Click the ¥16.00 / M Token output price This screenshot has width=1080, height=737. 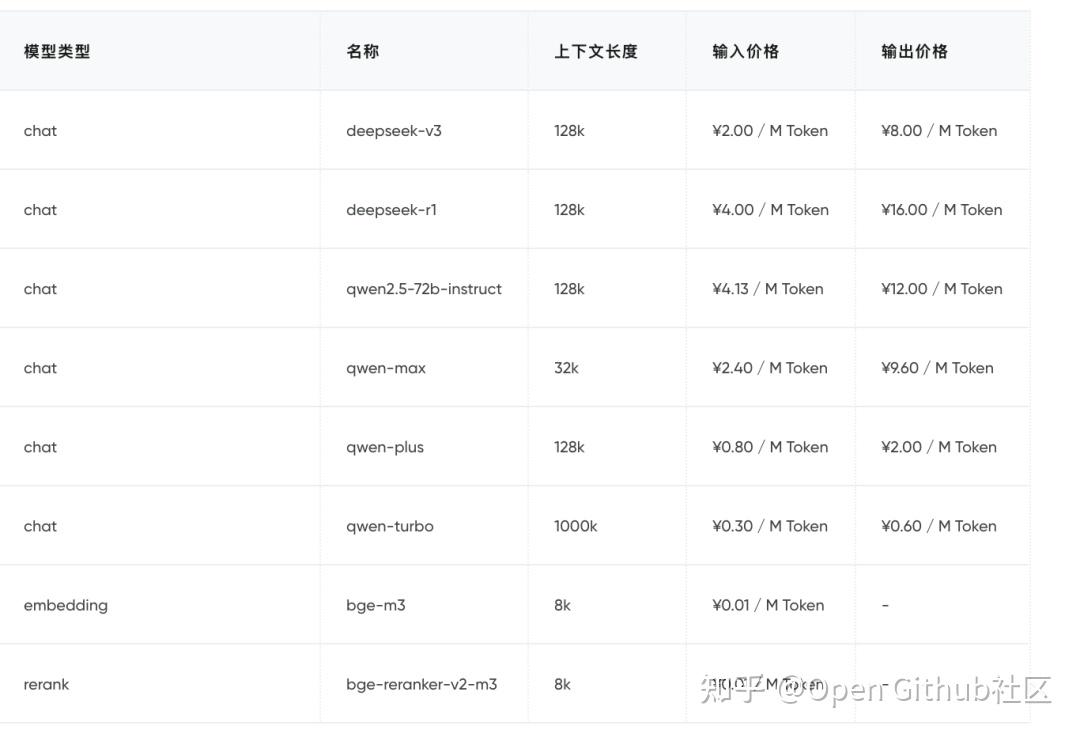click(x=942, y=210)
